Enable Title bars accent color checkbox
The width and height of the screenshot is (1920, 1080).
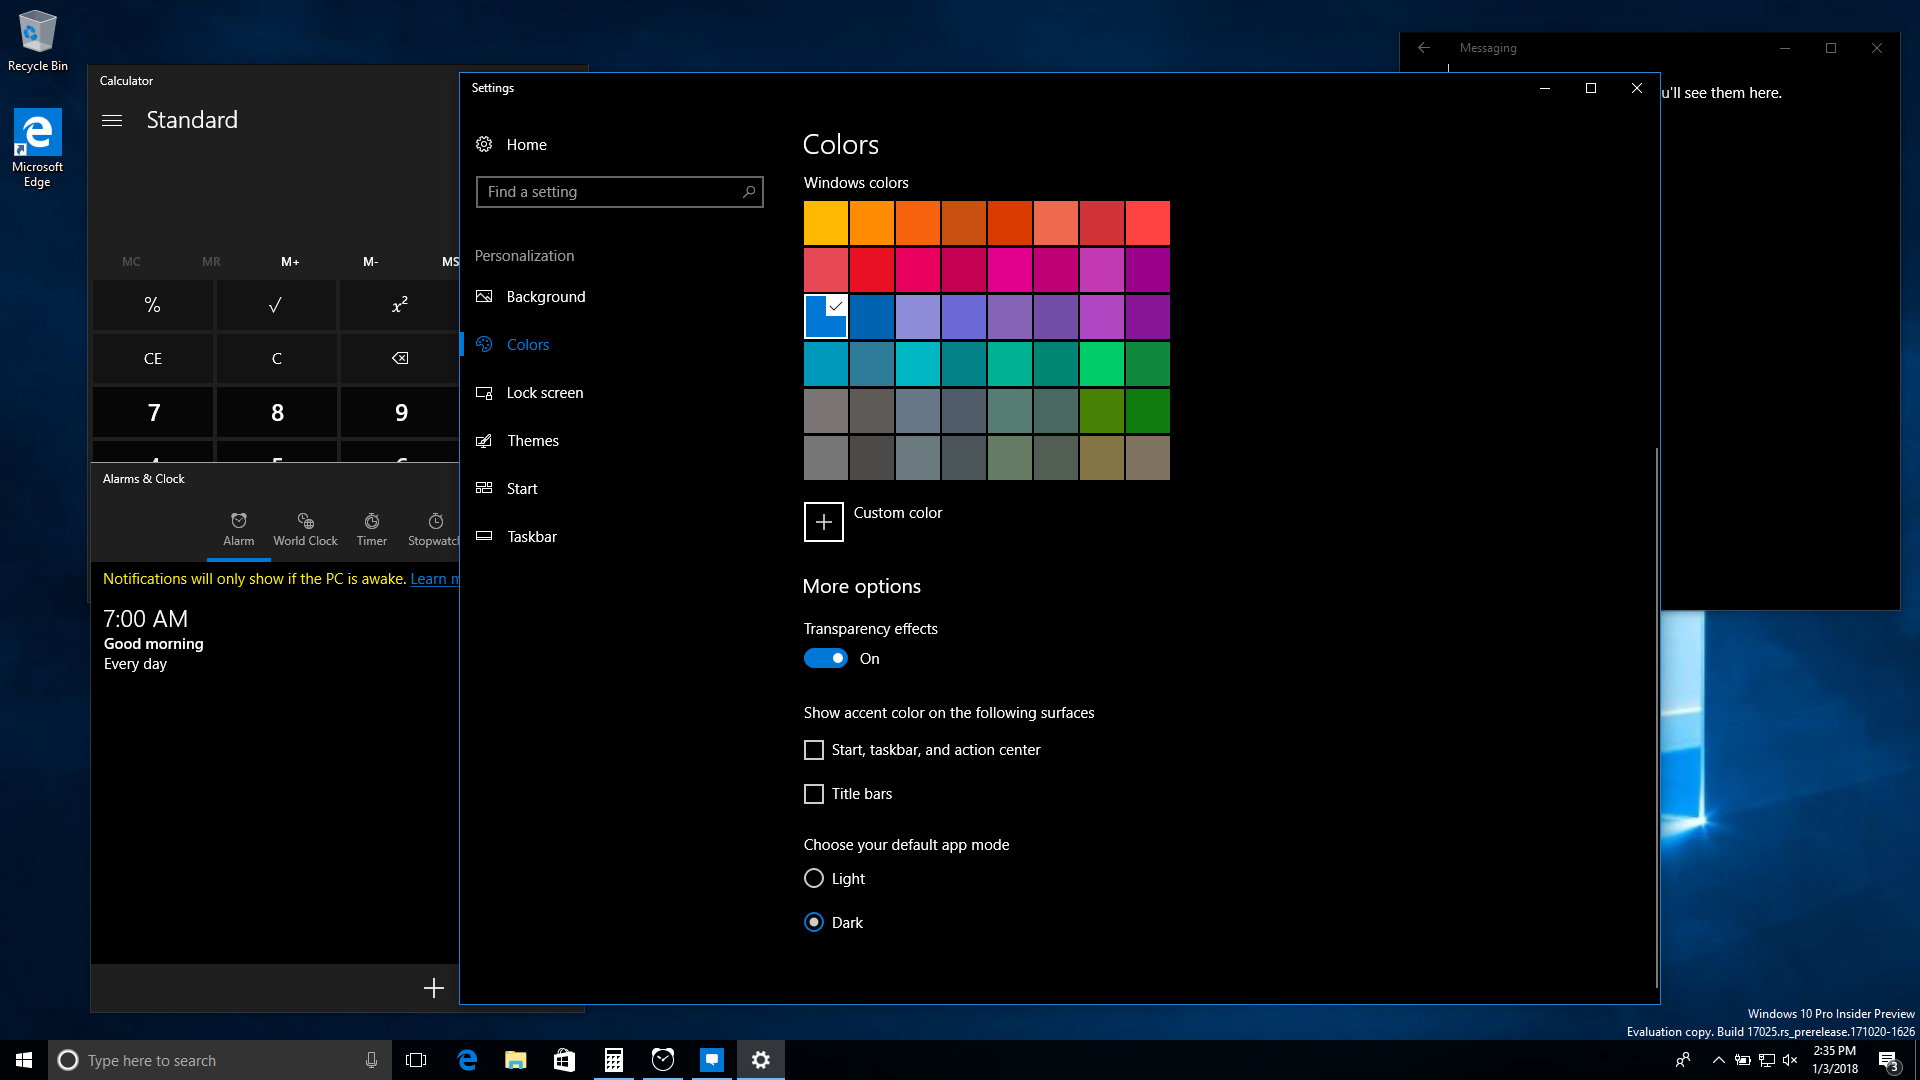(x=814, y=794)
